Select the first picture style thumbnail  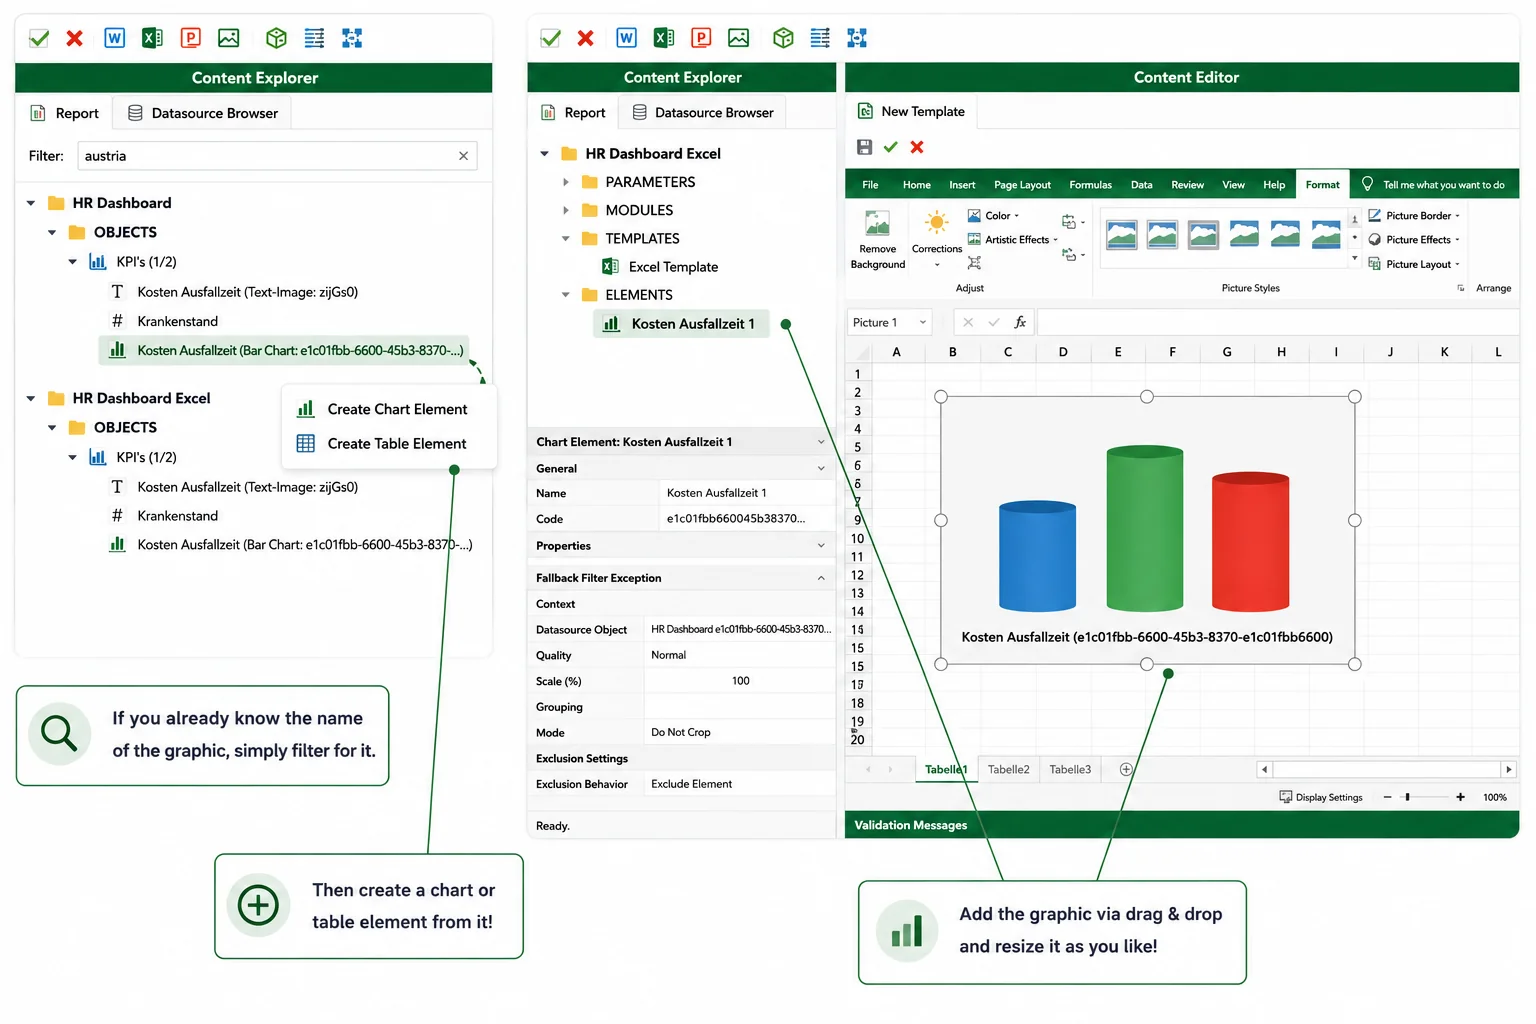[x=1121, y=234]
